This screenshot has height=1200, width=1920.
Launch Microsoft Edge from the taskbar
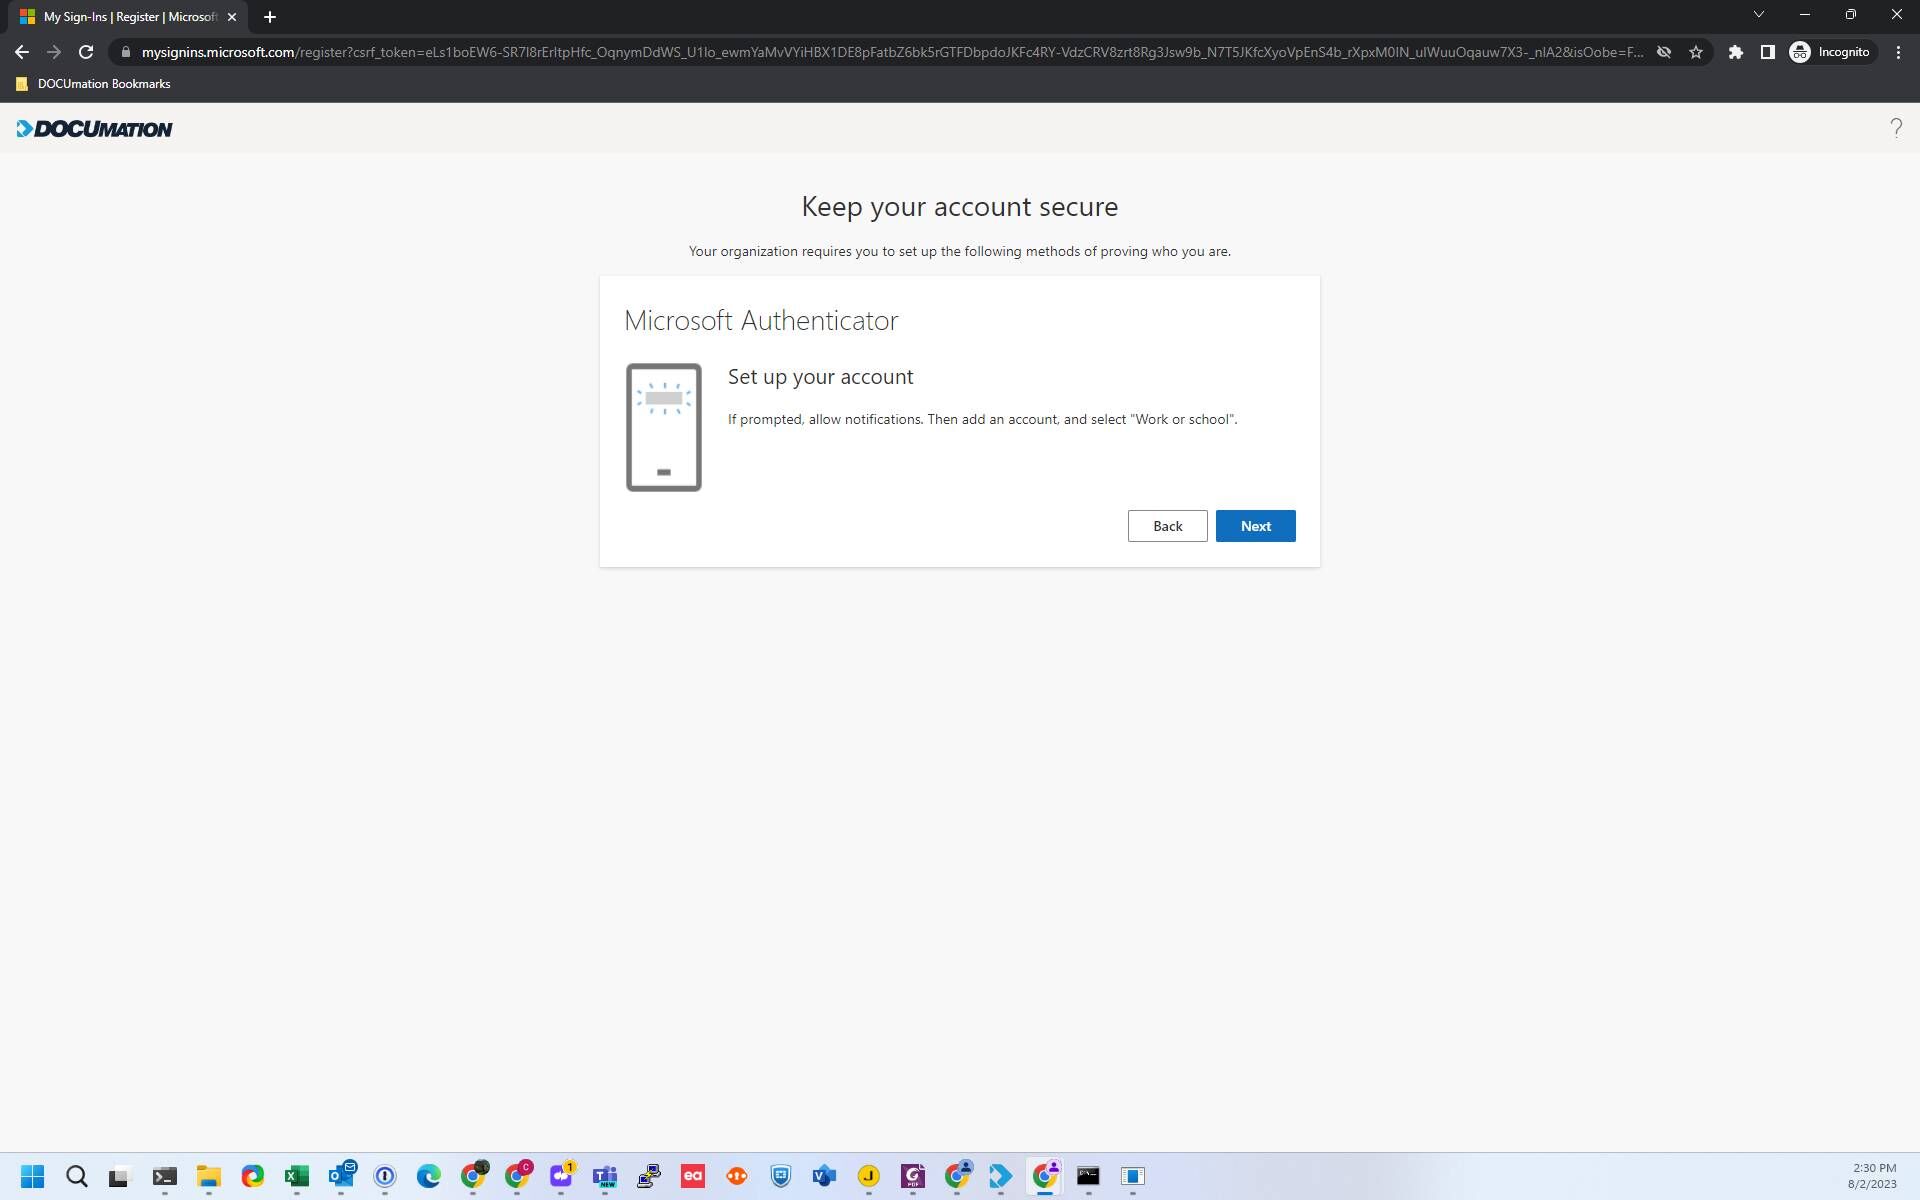tap(430, 1176)
